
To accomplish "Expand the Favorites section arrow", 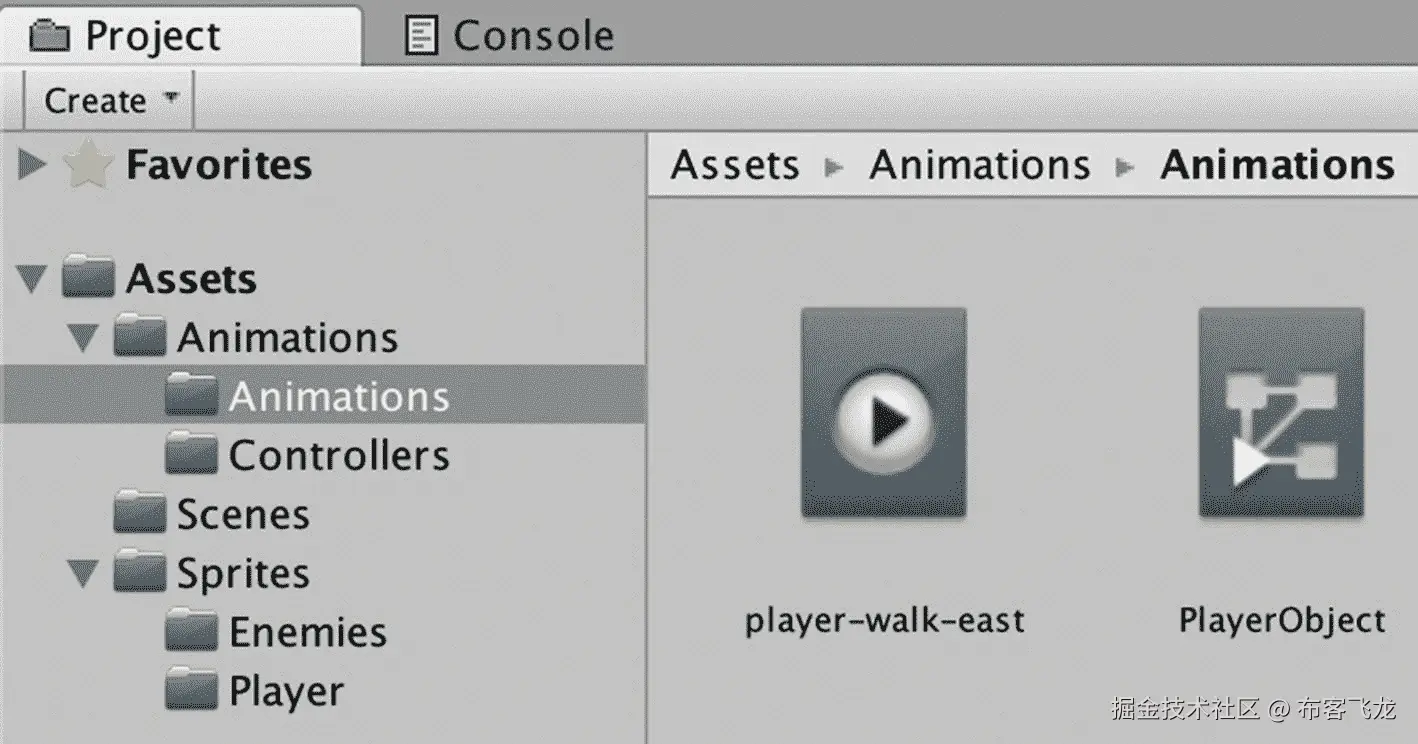I will point(32,165).
